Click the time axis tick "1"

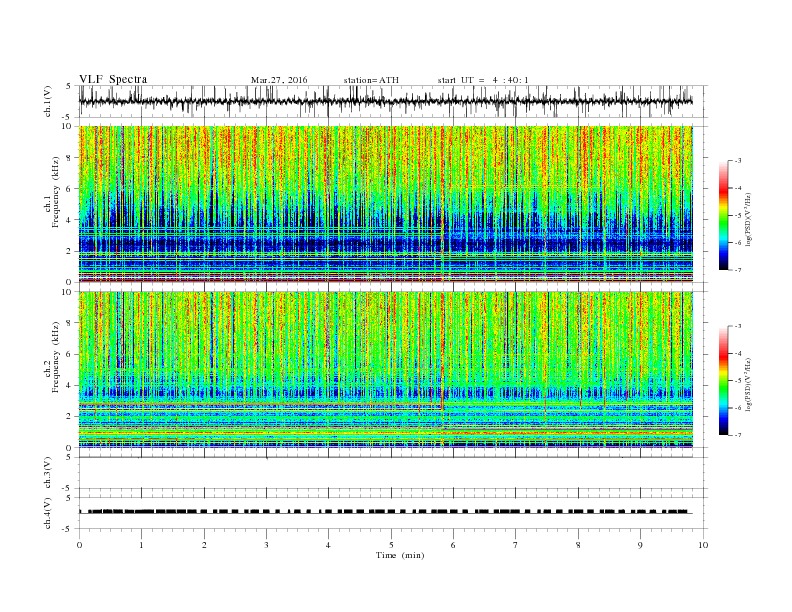pyautogui.click(x=141, y=545)
